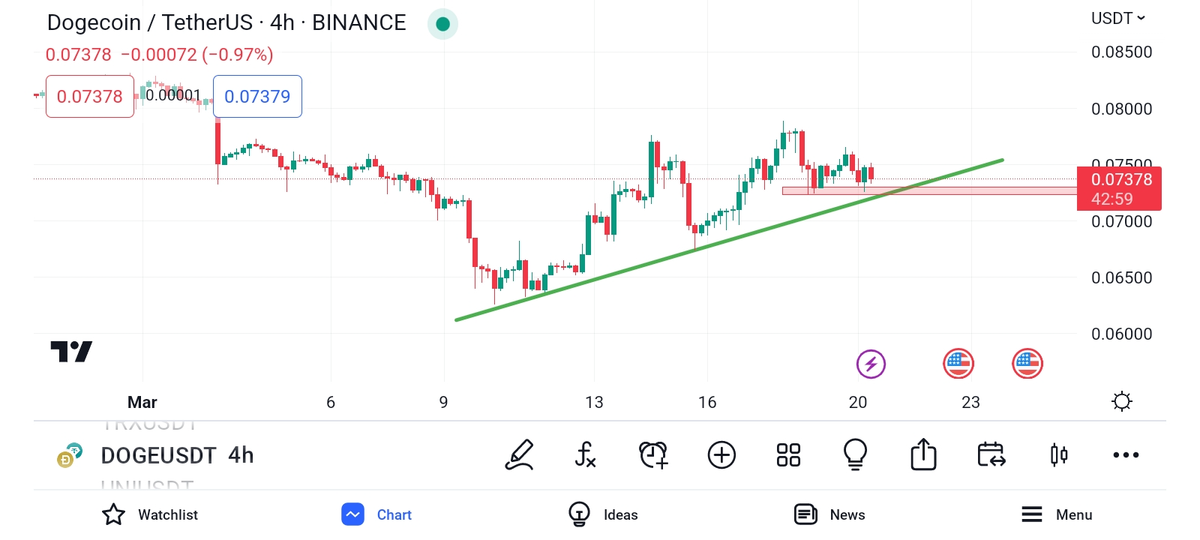This screenshot has width=1200, height=540.
Task: Switch to the News tab
Action: coord(829,514)
